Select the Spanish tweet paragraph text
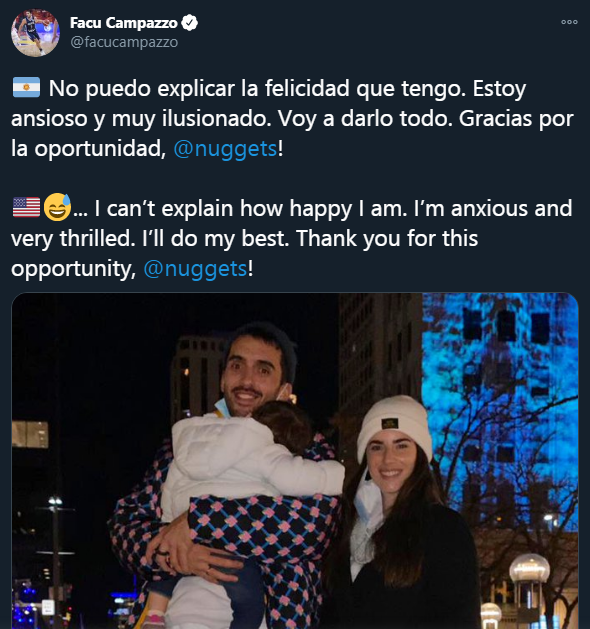 tap(292, 118)
